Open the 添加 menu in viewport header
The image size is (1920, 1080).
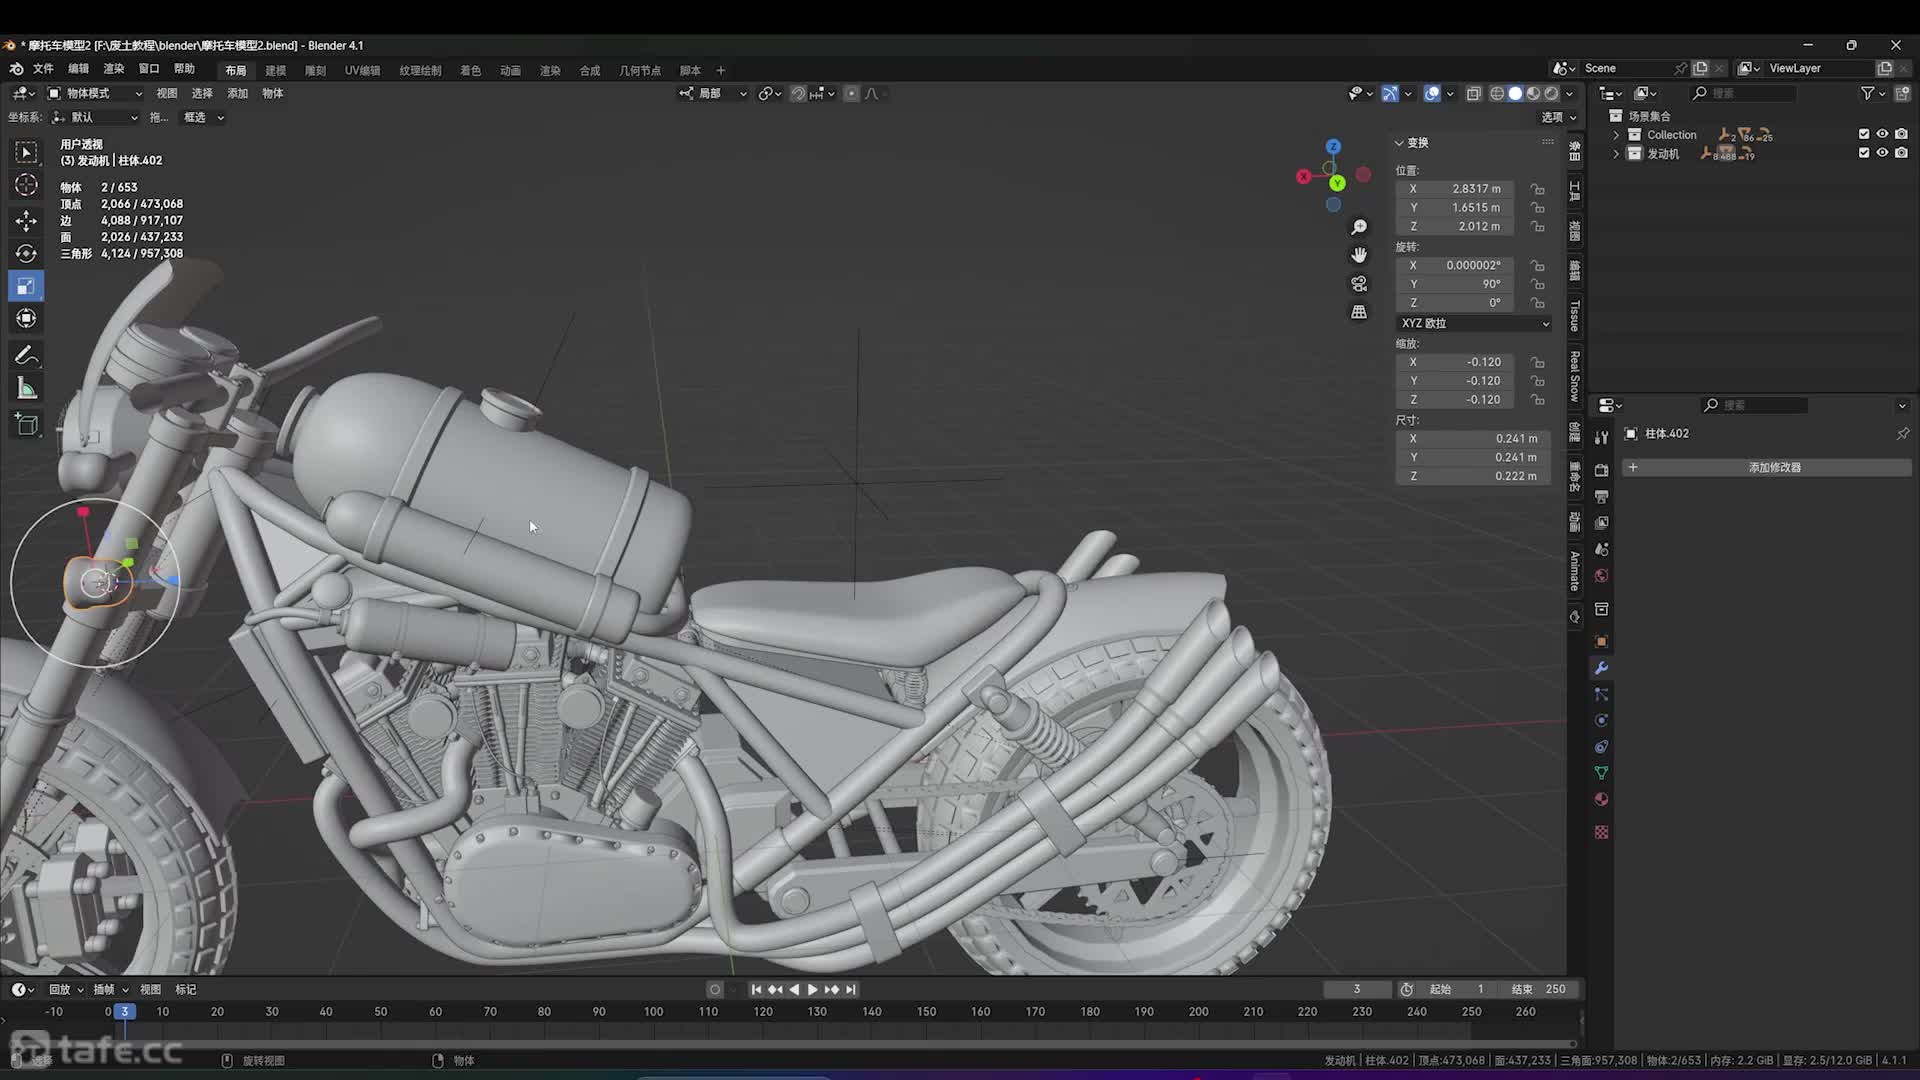click(x=237, y=93)
